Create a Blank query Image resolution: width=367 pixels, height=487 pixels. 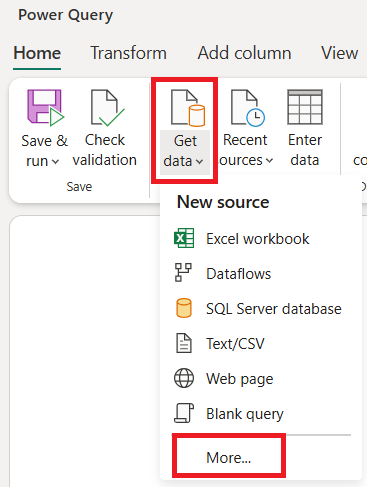(261, 414)
